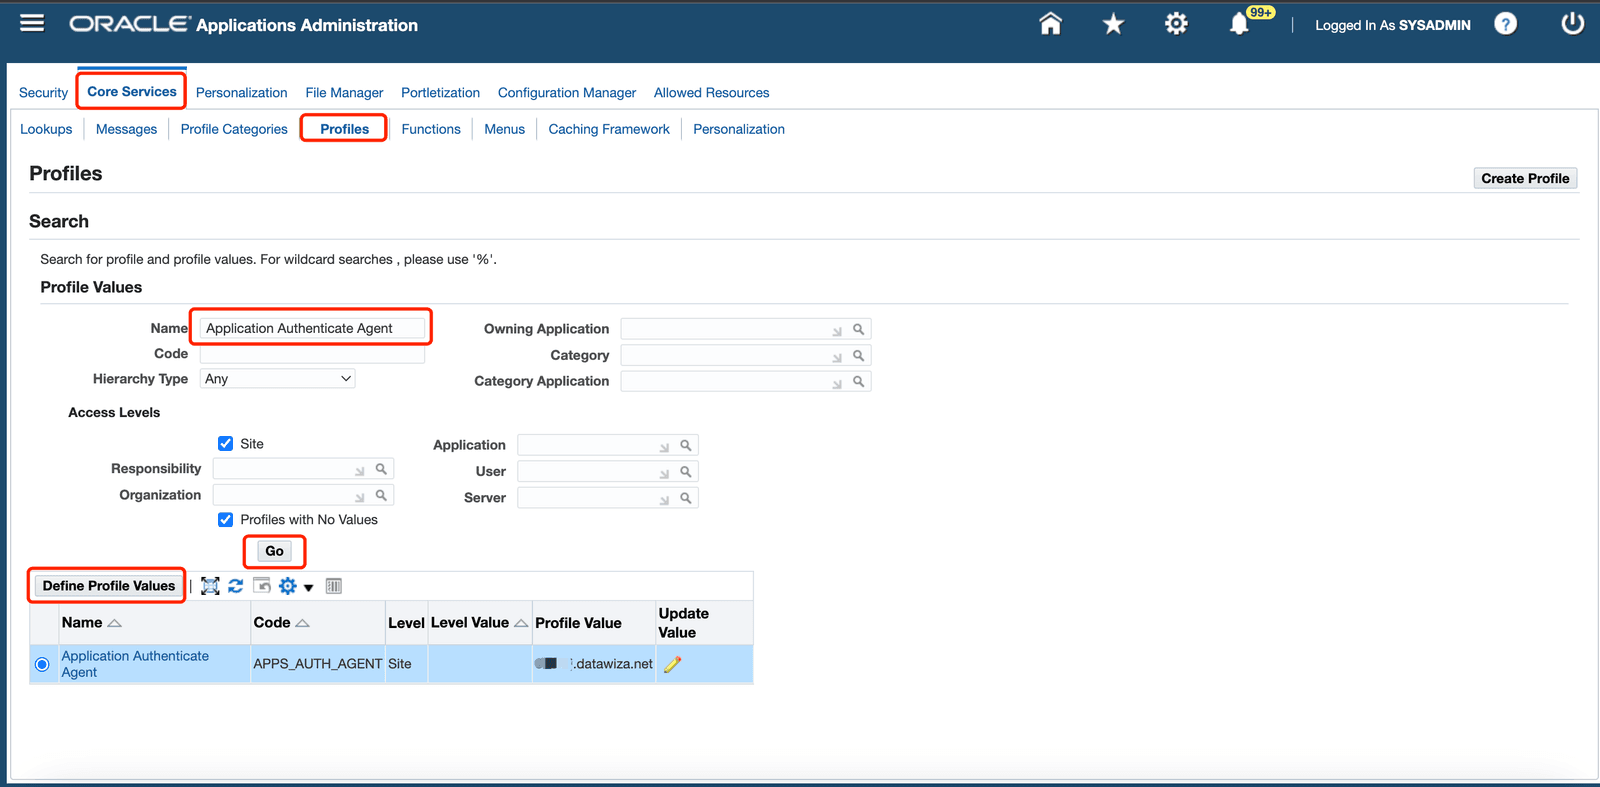Open the Configuration Manager tab
This screenshot has width=1600, height=787.
[567, 92]
